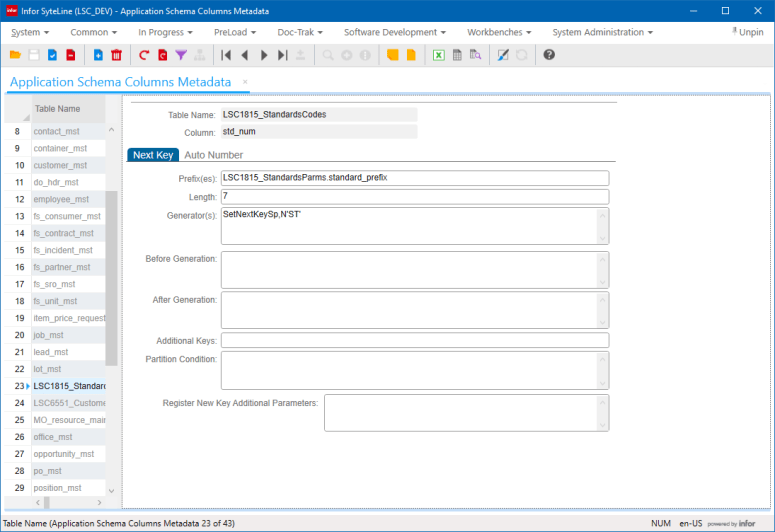
Task: Click the Table Name read-only field
Action: 319,115
